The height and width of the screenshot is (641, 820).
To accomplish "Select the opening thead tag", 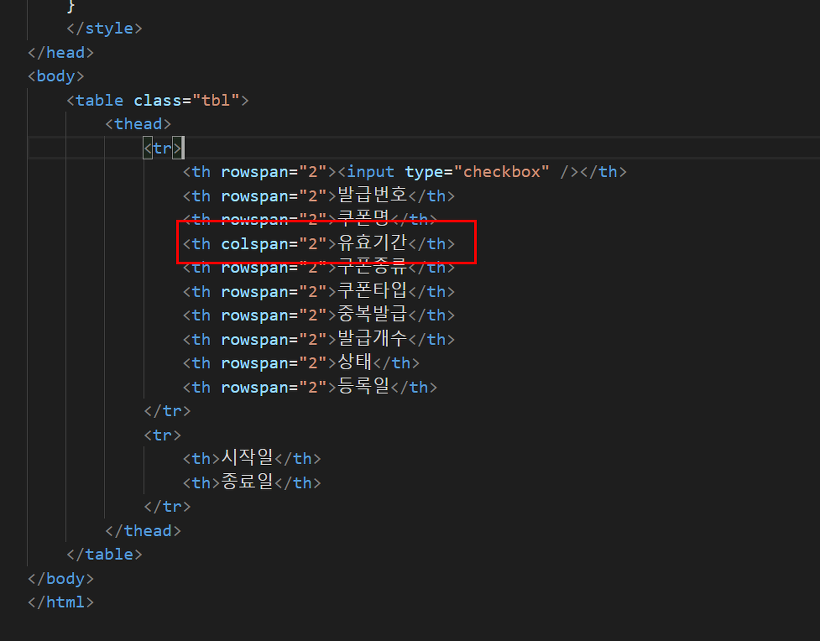I will point(138,124).
